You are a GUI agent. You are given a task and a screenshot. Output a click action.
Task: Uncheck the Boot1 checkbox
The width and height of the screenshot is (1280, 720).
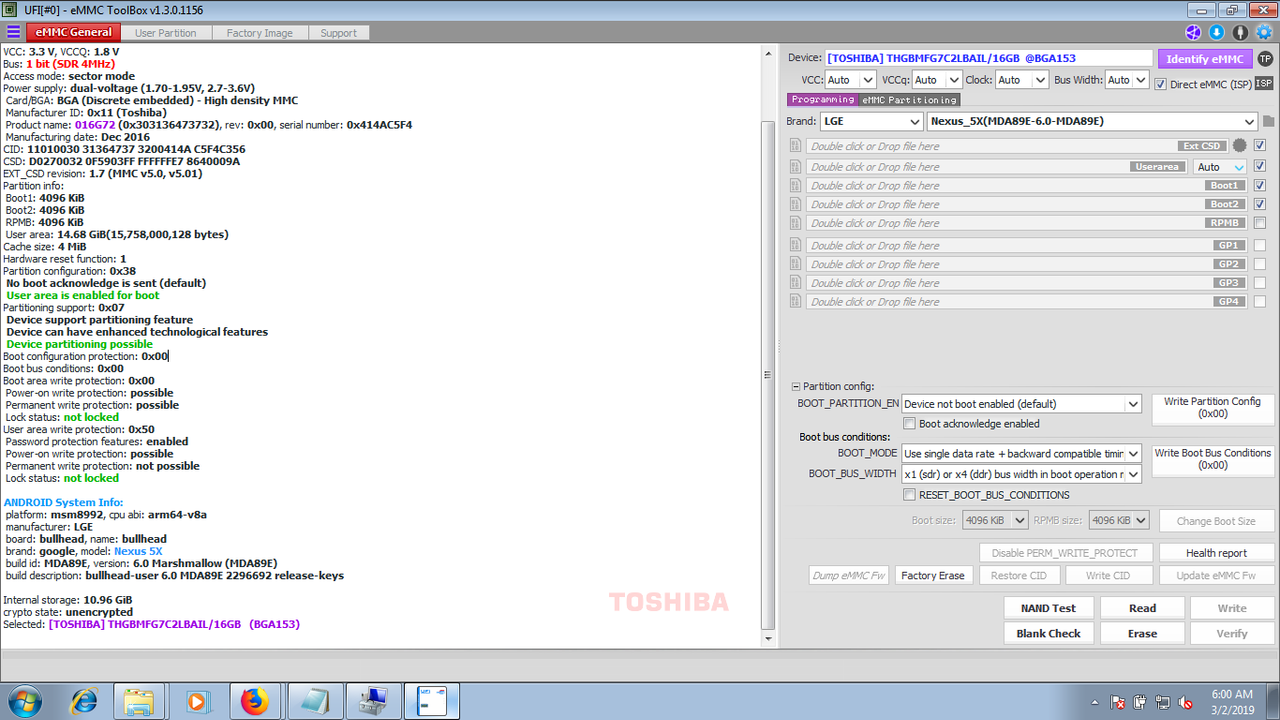[x=1260, y=185]
